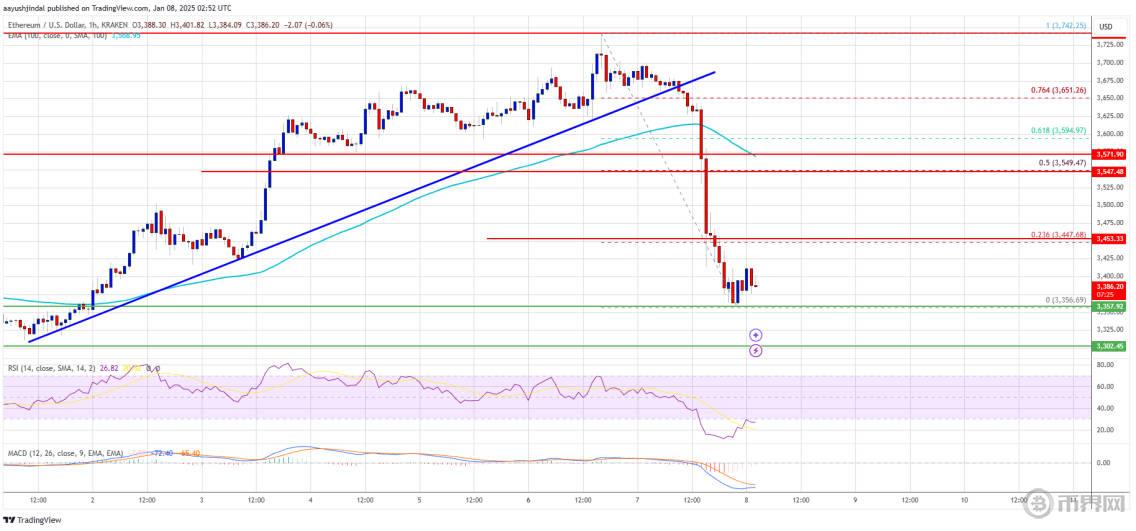This screenshot has height=531, width=1136.
Task: Select the green 3,302.45 support price label
Action: point(1111,346)
